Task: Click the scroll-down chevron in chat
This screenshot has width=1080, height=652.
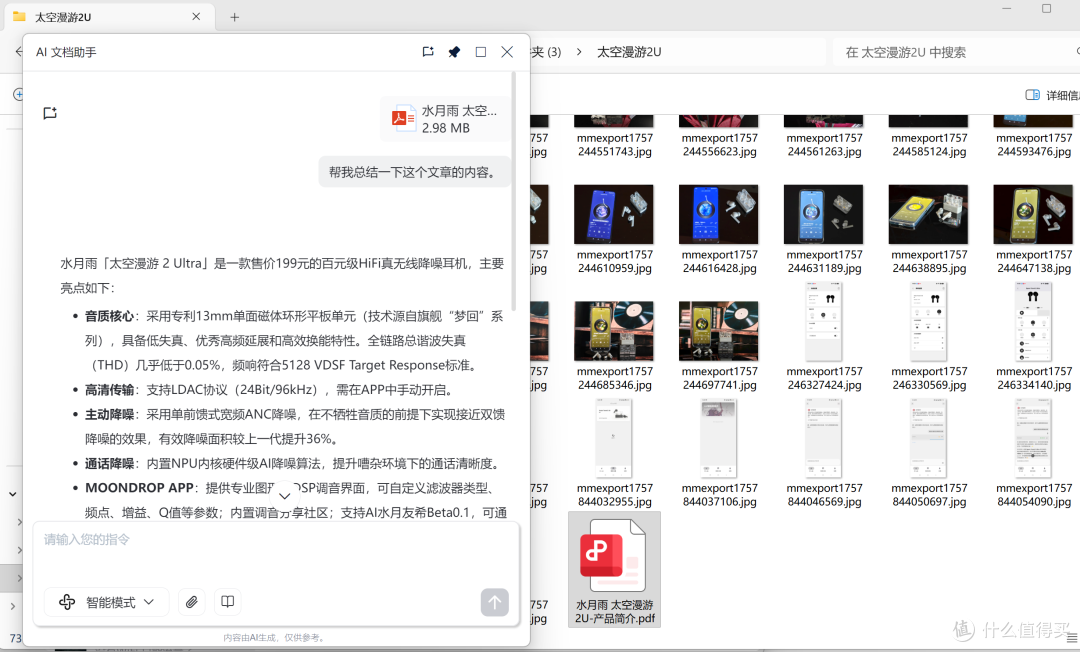Action: click(x=284, y=494)
